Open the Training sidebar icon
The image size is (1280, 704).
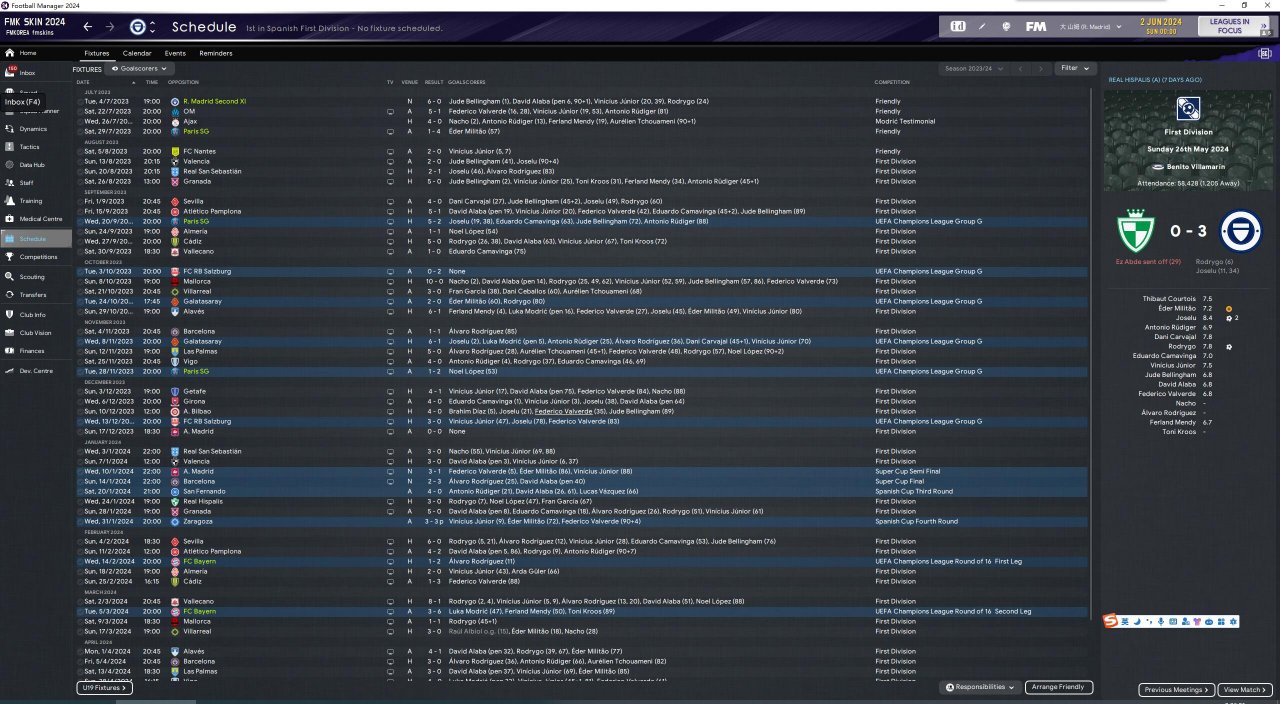10,201
